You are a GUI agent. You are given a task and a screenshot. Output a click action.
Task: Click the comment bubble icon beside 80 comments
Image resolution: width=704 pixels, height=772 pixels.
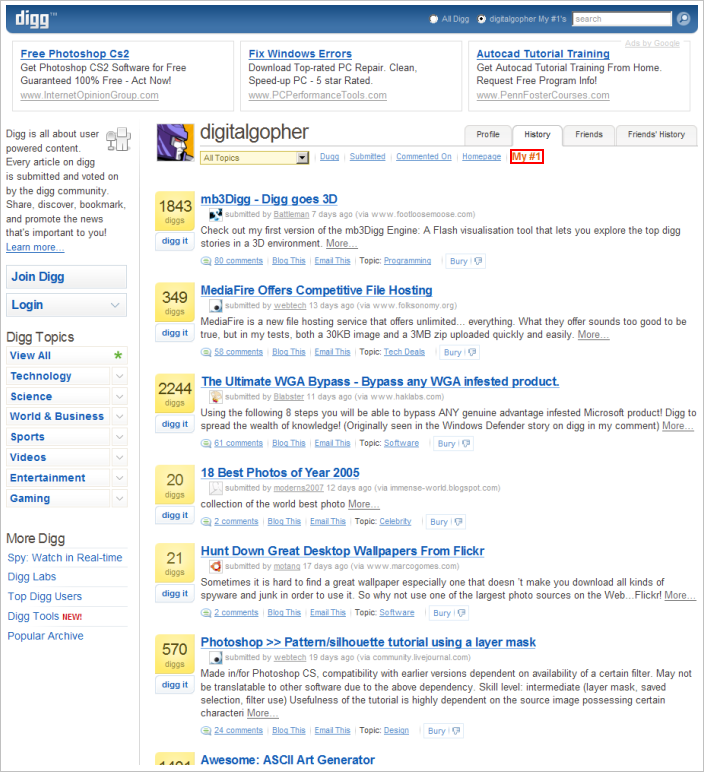tap(206, 261)
